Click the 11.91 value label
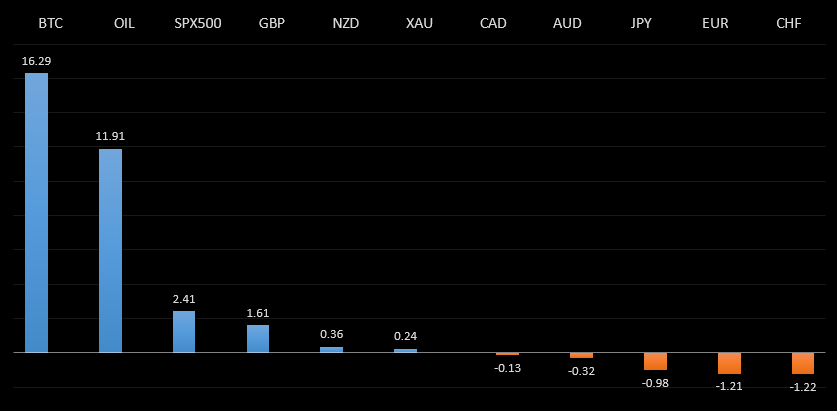The height and width of the screenshot is (411, 837). click(110, 136)
